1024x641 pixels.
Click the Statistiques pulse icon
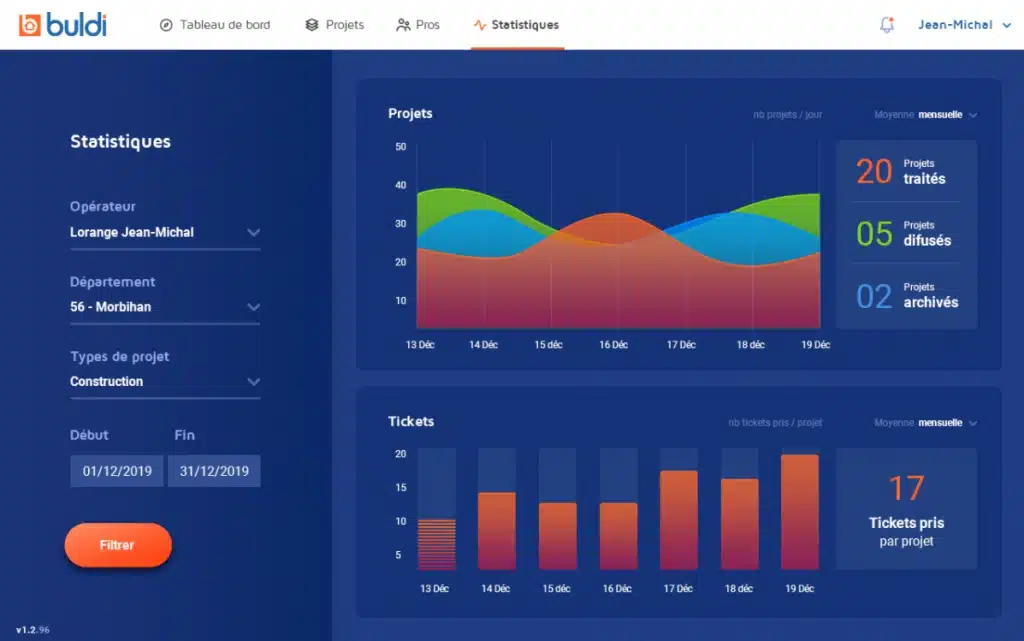480,25
